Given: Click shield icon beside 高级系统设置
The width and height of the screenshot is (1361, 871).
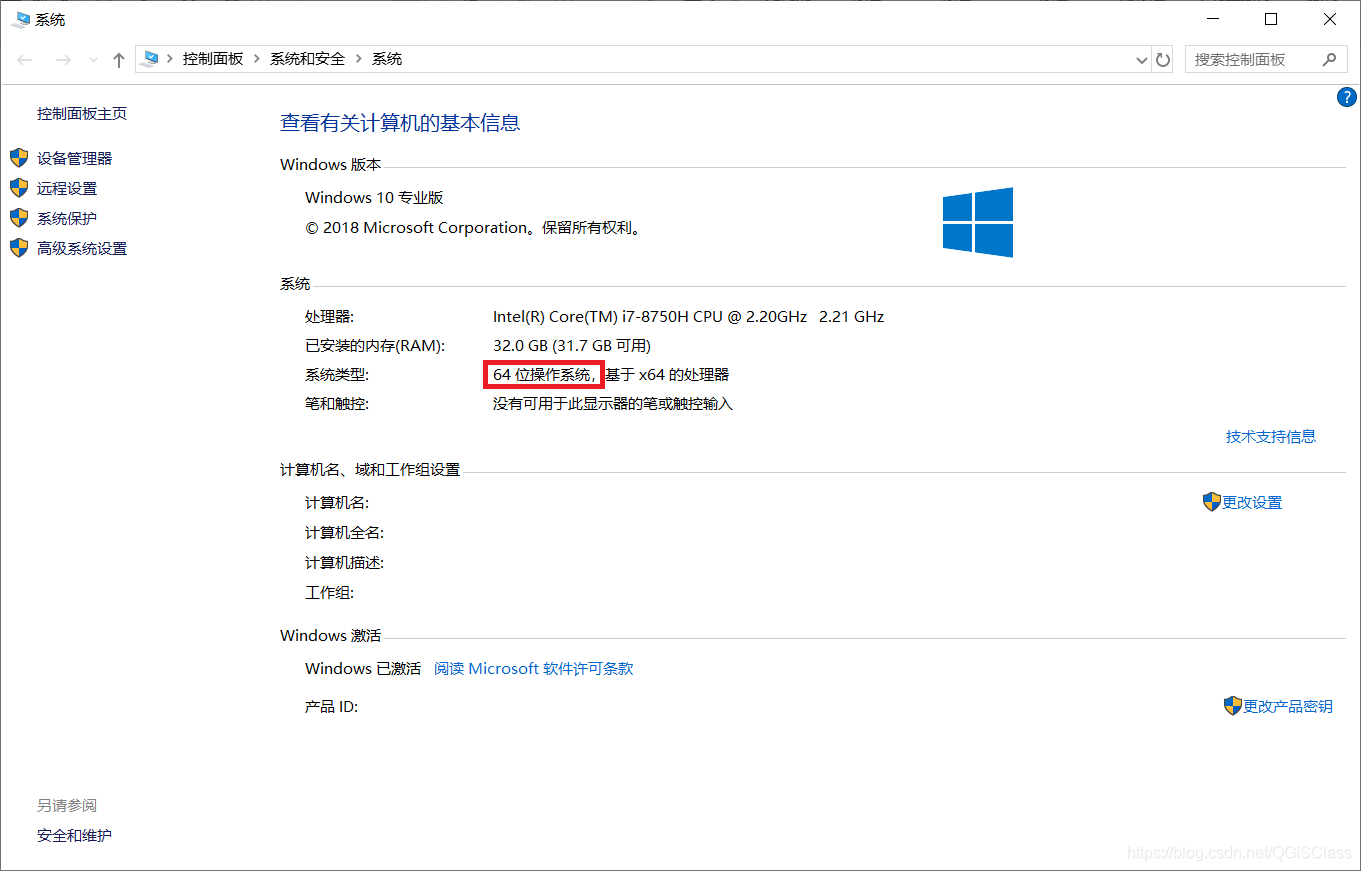Looking at the screenshot, I should [x=19, y=248].
